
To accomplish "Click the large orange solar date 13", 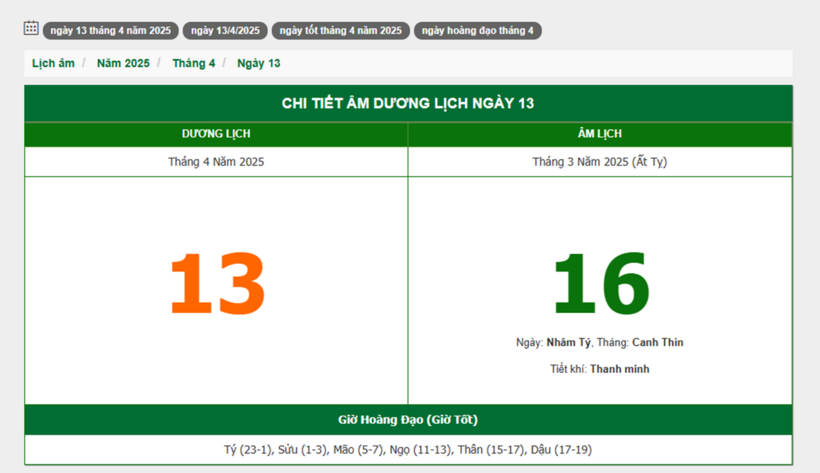I will 216,284.
